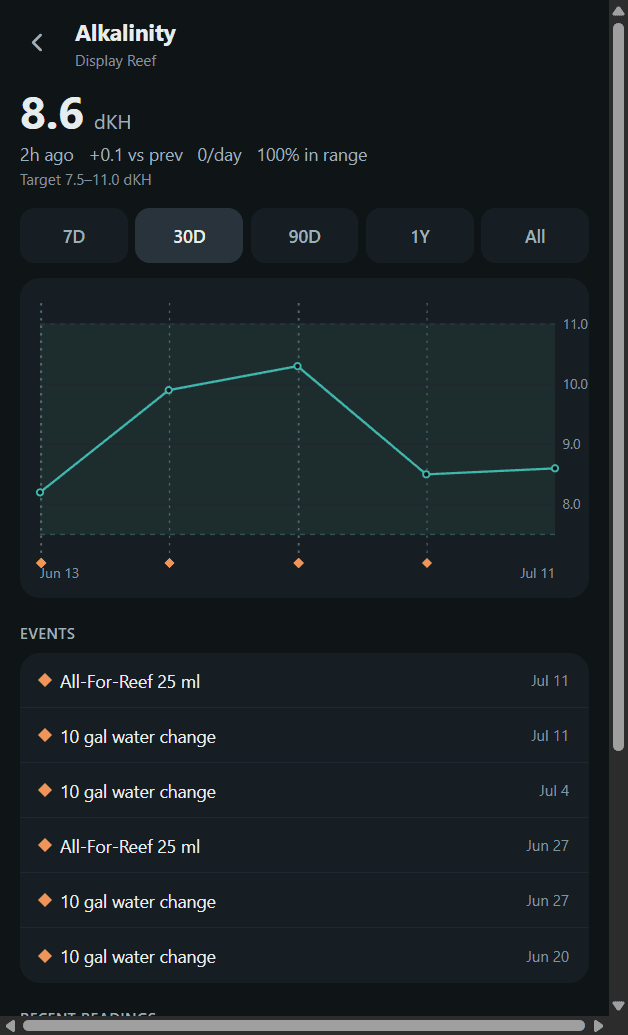This screenshot has height=1035, width=628.
Task: Click the 100% in range statistic
Action: pyautogui.click(x=312, y=155)
